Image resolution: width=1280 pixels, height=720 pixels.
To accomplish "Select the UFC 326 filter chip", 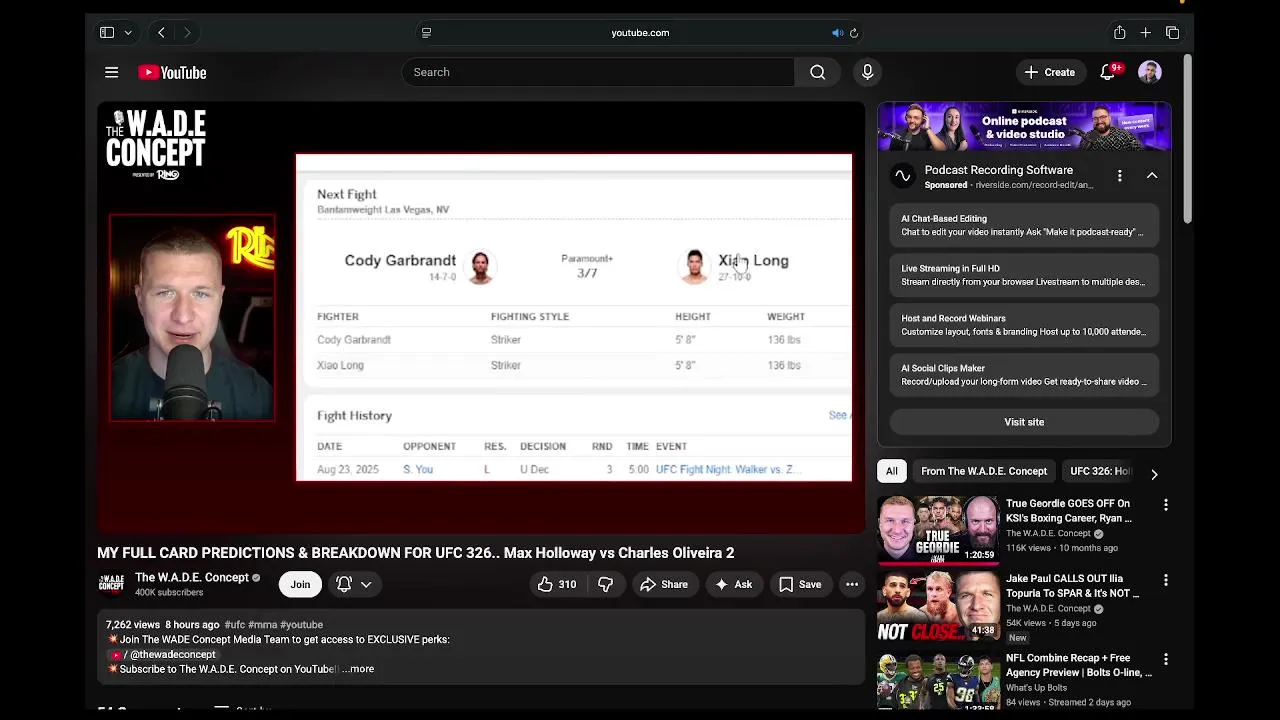I will (1099, 471).
